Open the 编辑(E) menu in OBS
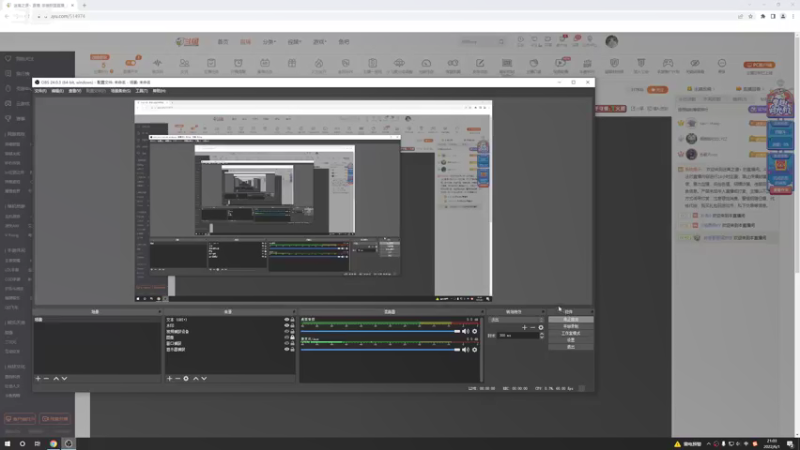 58,91
